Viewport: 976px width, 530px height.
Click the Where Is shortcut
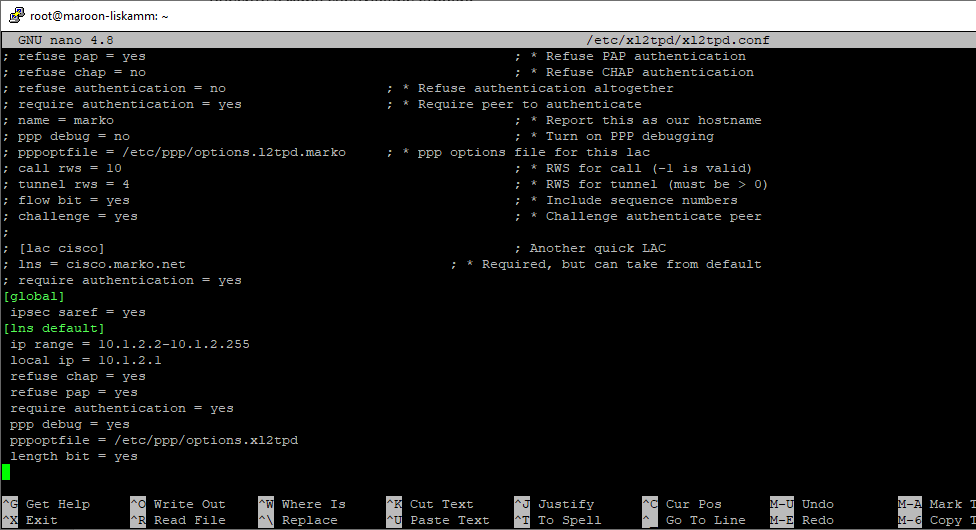click(302, 504)
